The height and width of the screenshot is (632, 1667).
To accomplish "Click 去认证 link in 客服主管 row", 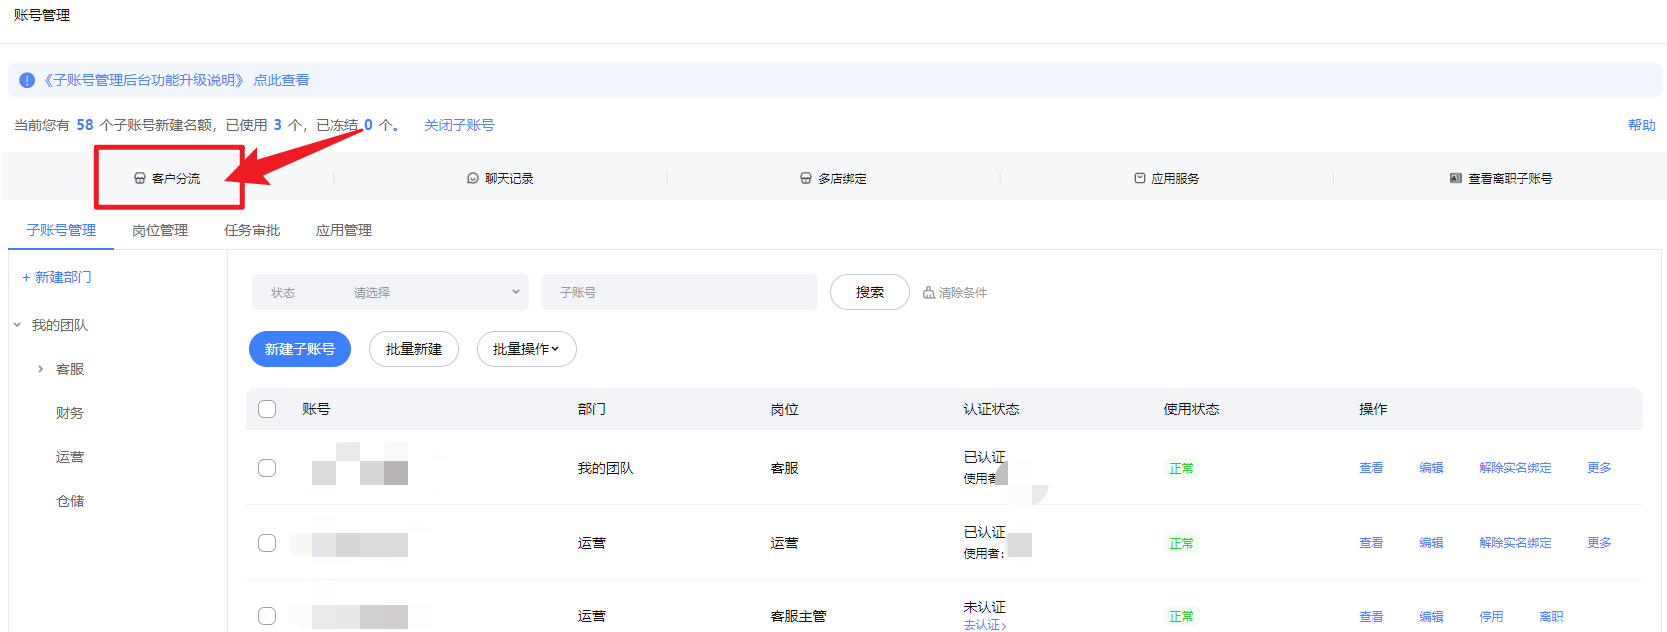I will coord(985,625).
